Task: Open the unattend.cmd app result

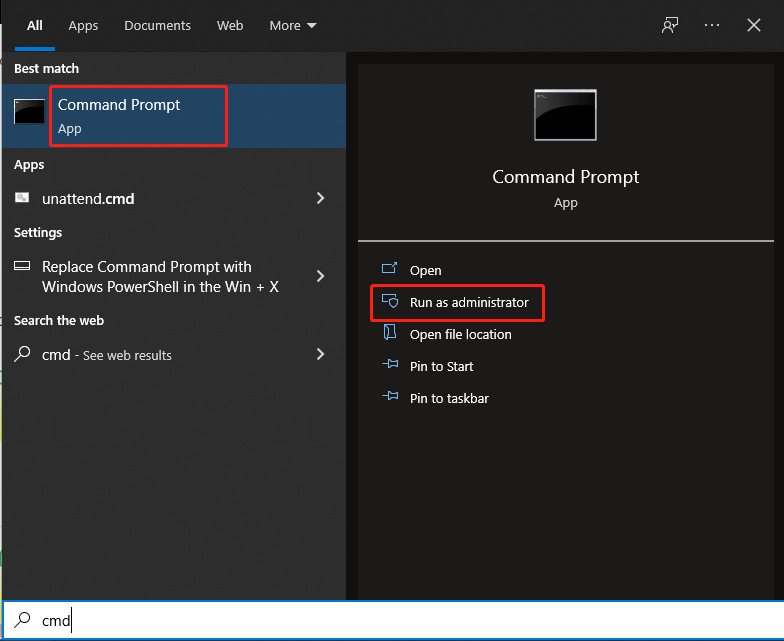Action: coord(174,198)
